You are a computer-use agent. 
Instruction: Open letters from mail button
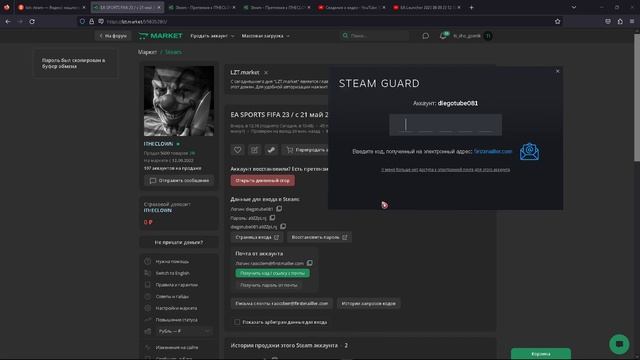(282, 303)
